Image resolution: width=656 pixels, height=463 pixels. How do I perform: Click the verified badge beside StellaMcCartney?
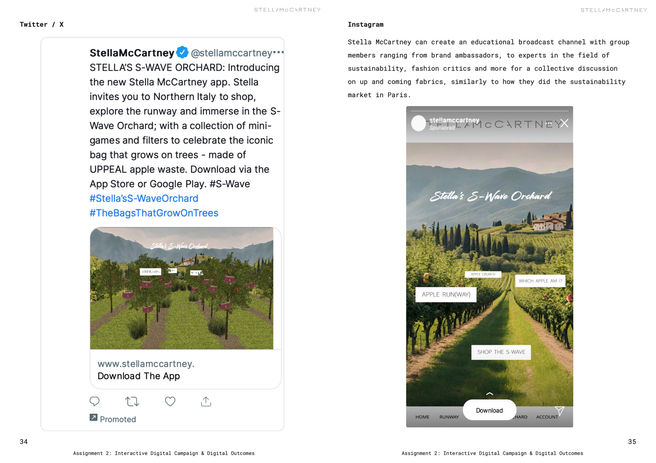tap(182, 52)
